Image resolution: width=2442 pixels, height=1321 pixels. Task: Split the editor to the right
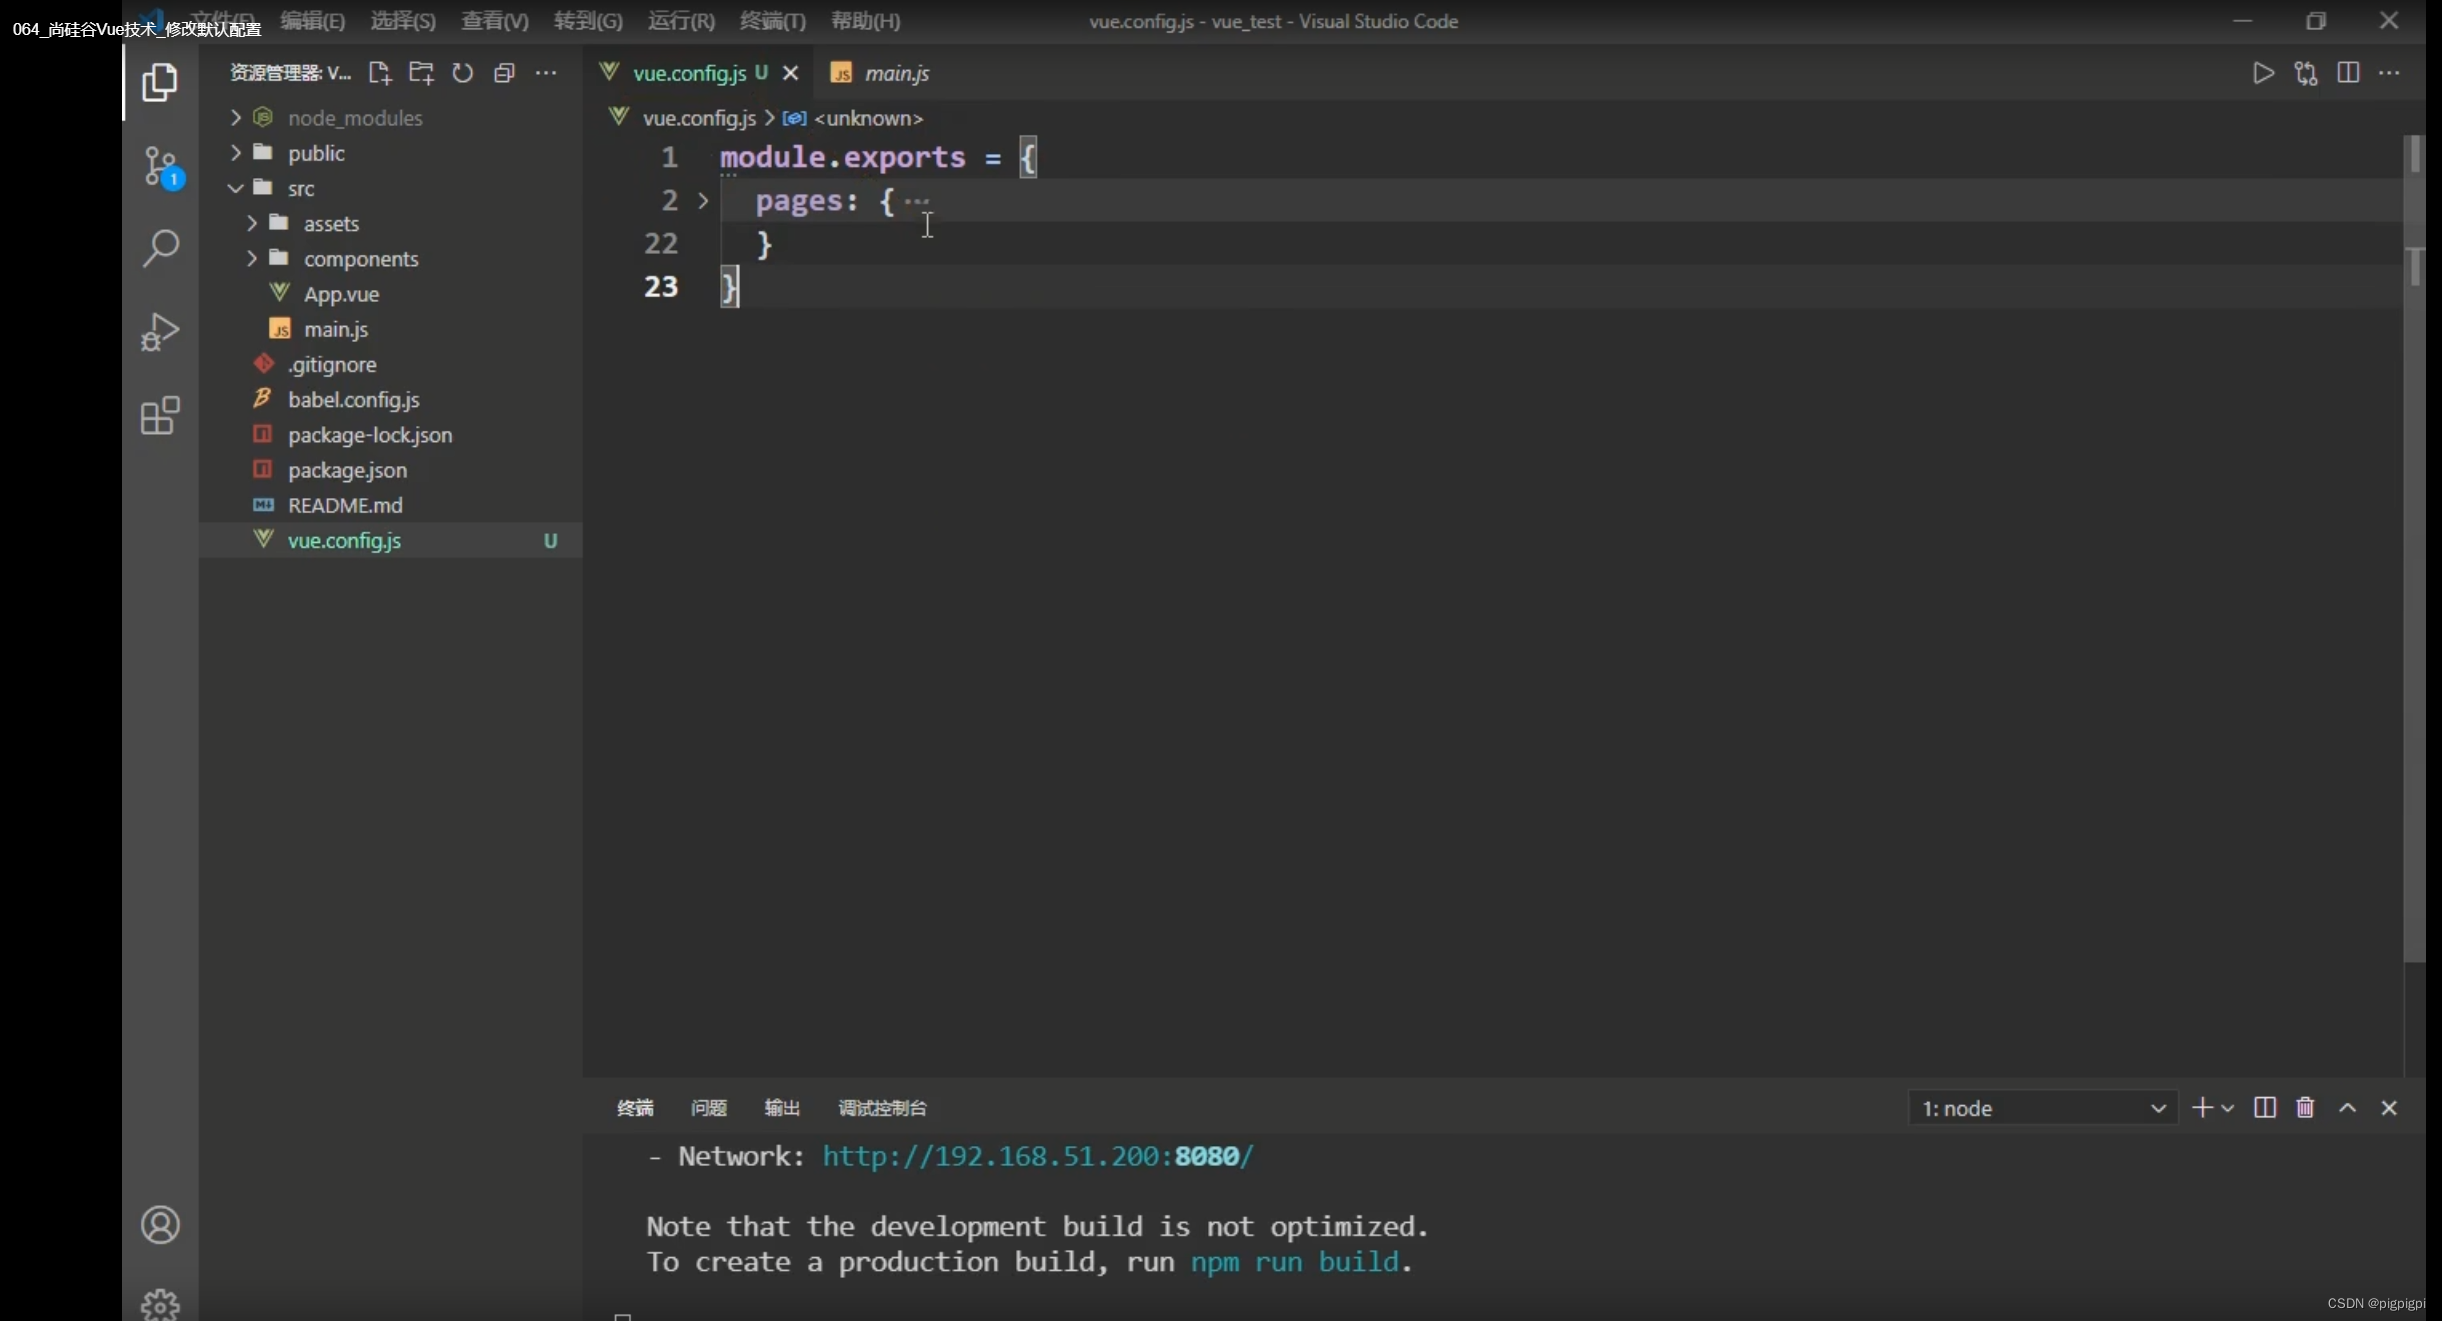[x=2348, y=73]
